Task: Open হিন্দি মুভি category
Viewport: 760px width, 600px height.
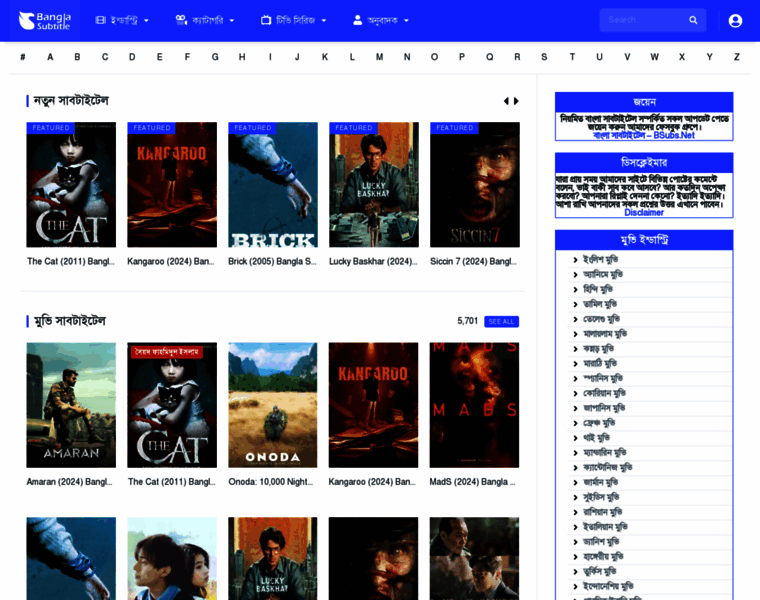Action: pos(598,290)
